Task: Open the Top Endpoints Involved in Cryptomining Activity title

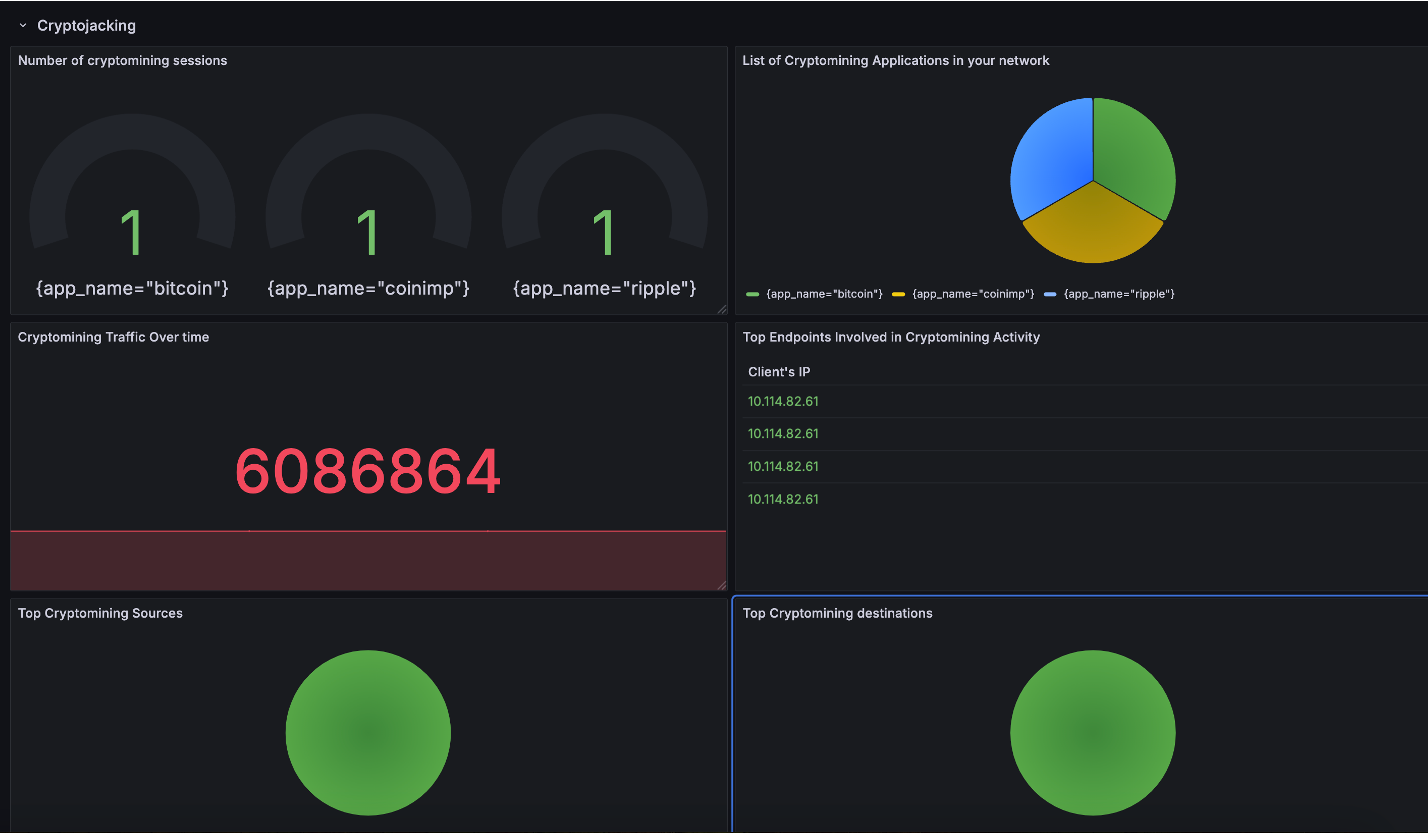Action: point(892,338)
